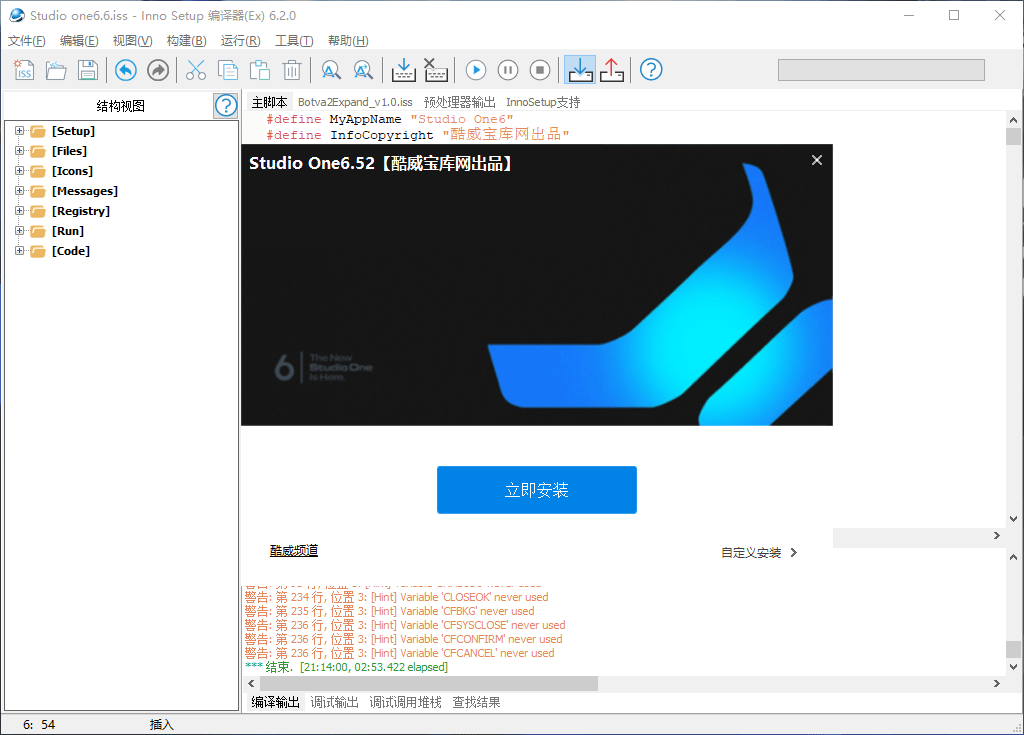
Task: Close the Studio One6.52 installer window
Action: point(816,160)
